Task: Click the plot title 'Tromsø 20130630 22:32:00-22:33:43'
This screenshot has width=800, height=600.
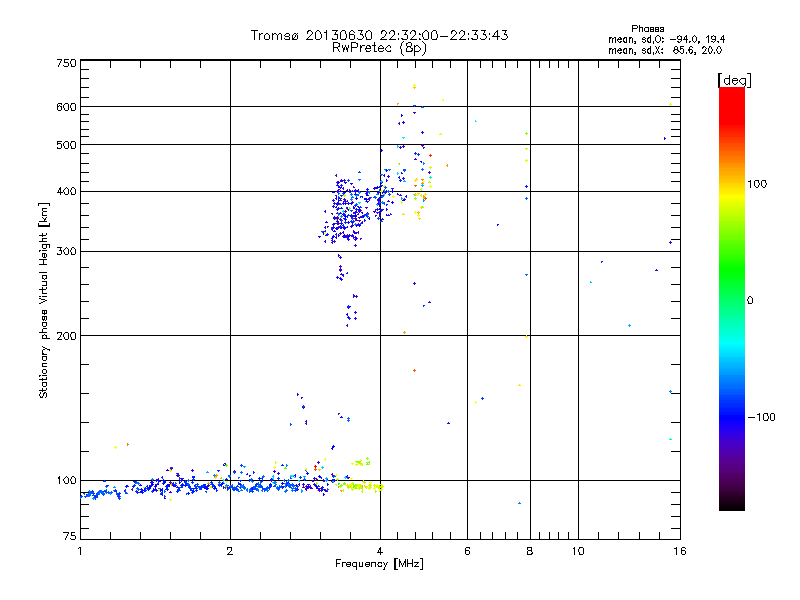Action: click(x=380, y=35)
